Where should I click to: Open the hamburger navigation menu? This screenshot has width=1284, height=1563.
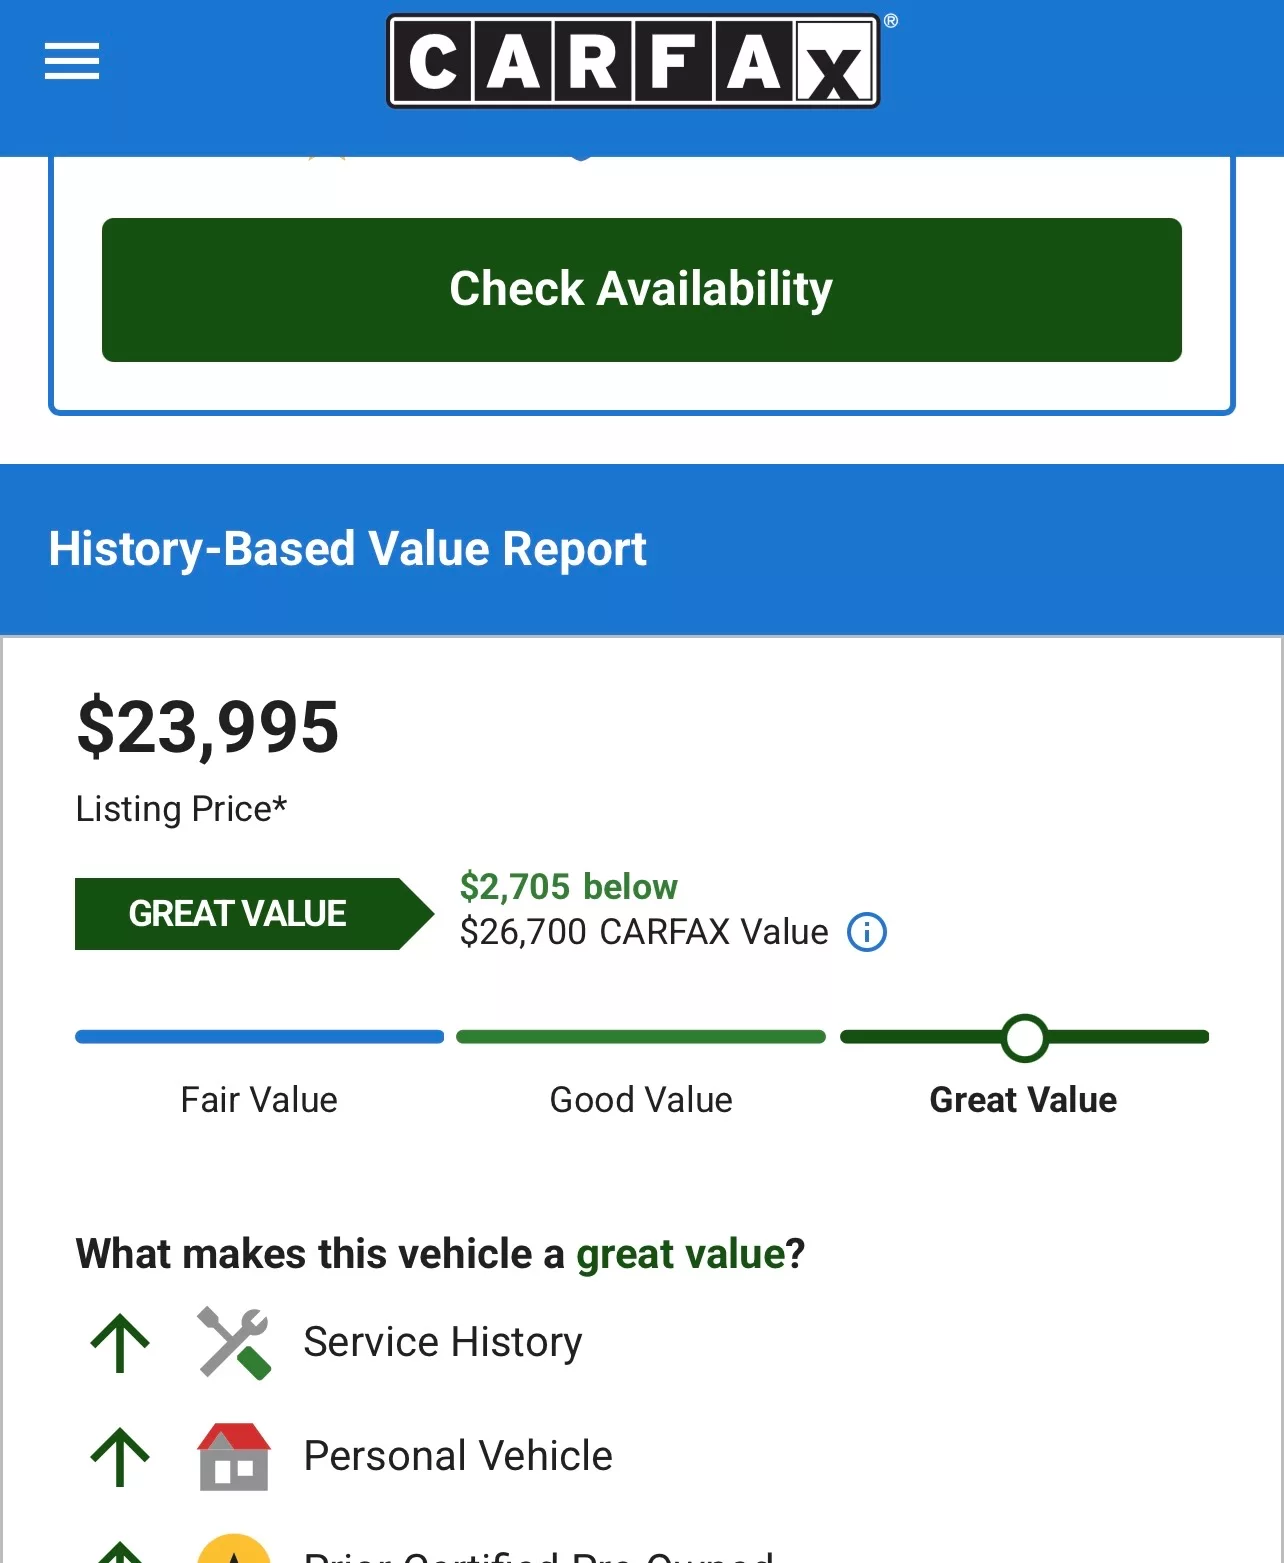[x=72, y=61]
